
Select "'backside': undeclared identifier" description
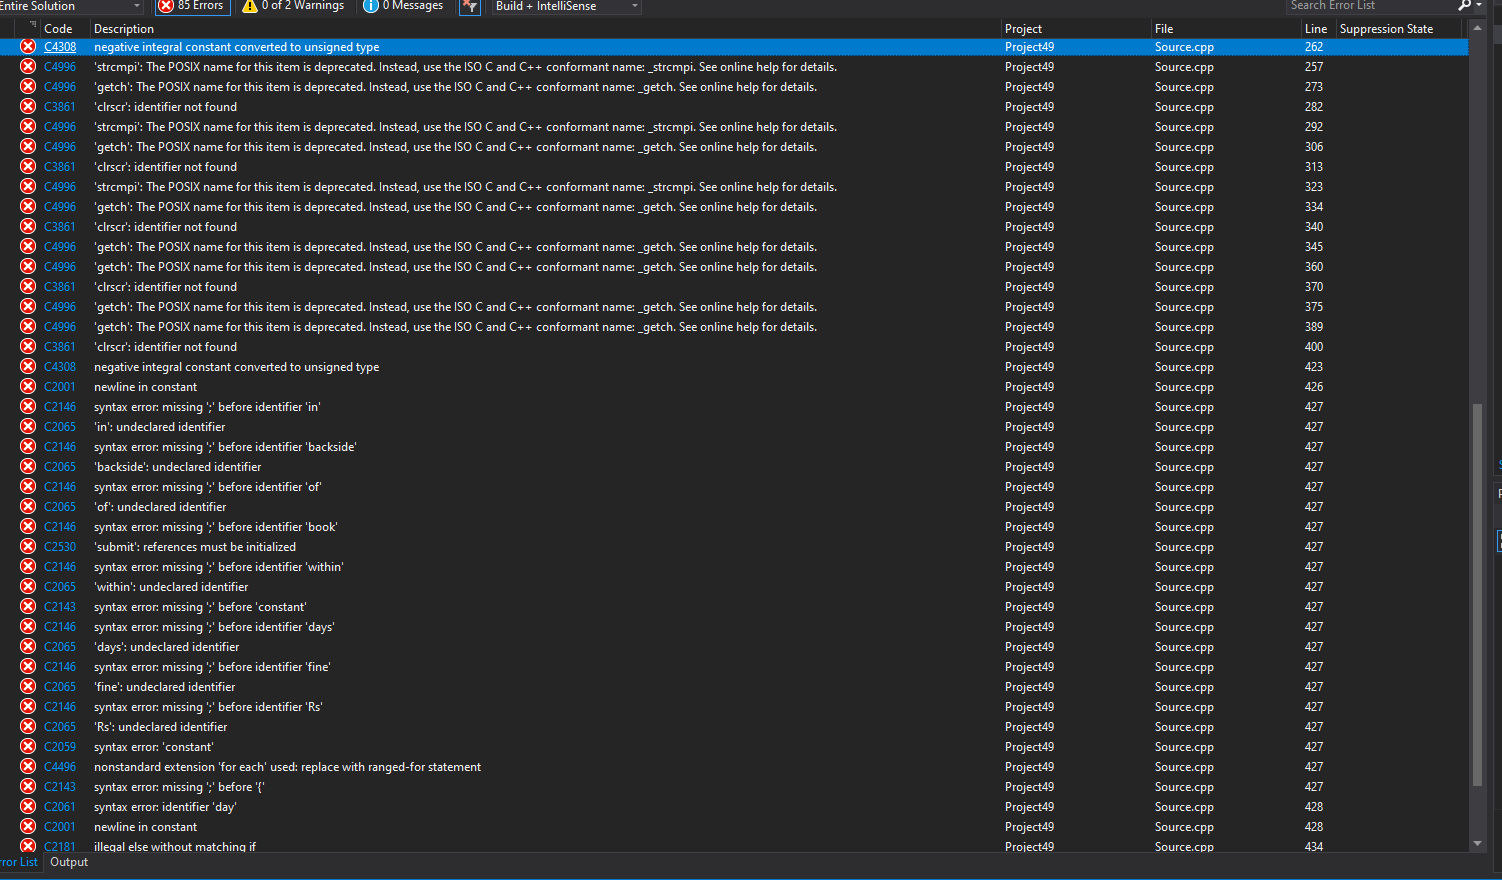178,467
